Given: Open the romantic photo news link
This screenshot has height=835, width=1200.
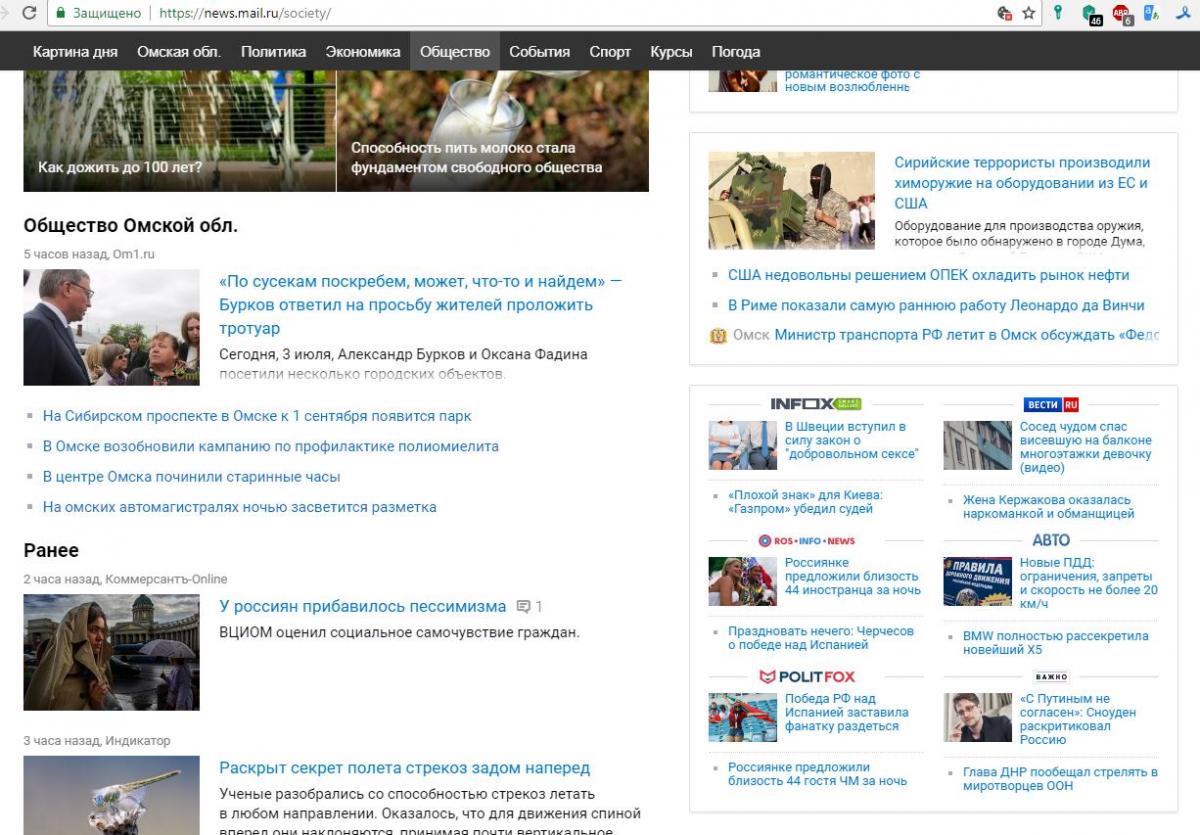Looking at the screenshot, I should (852, 80).
